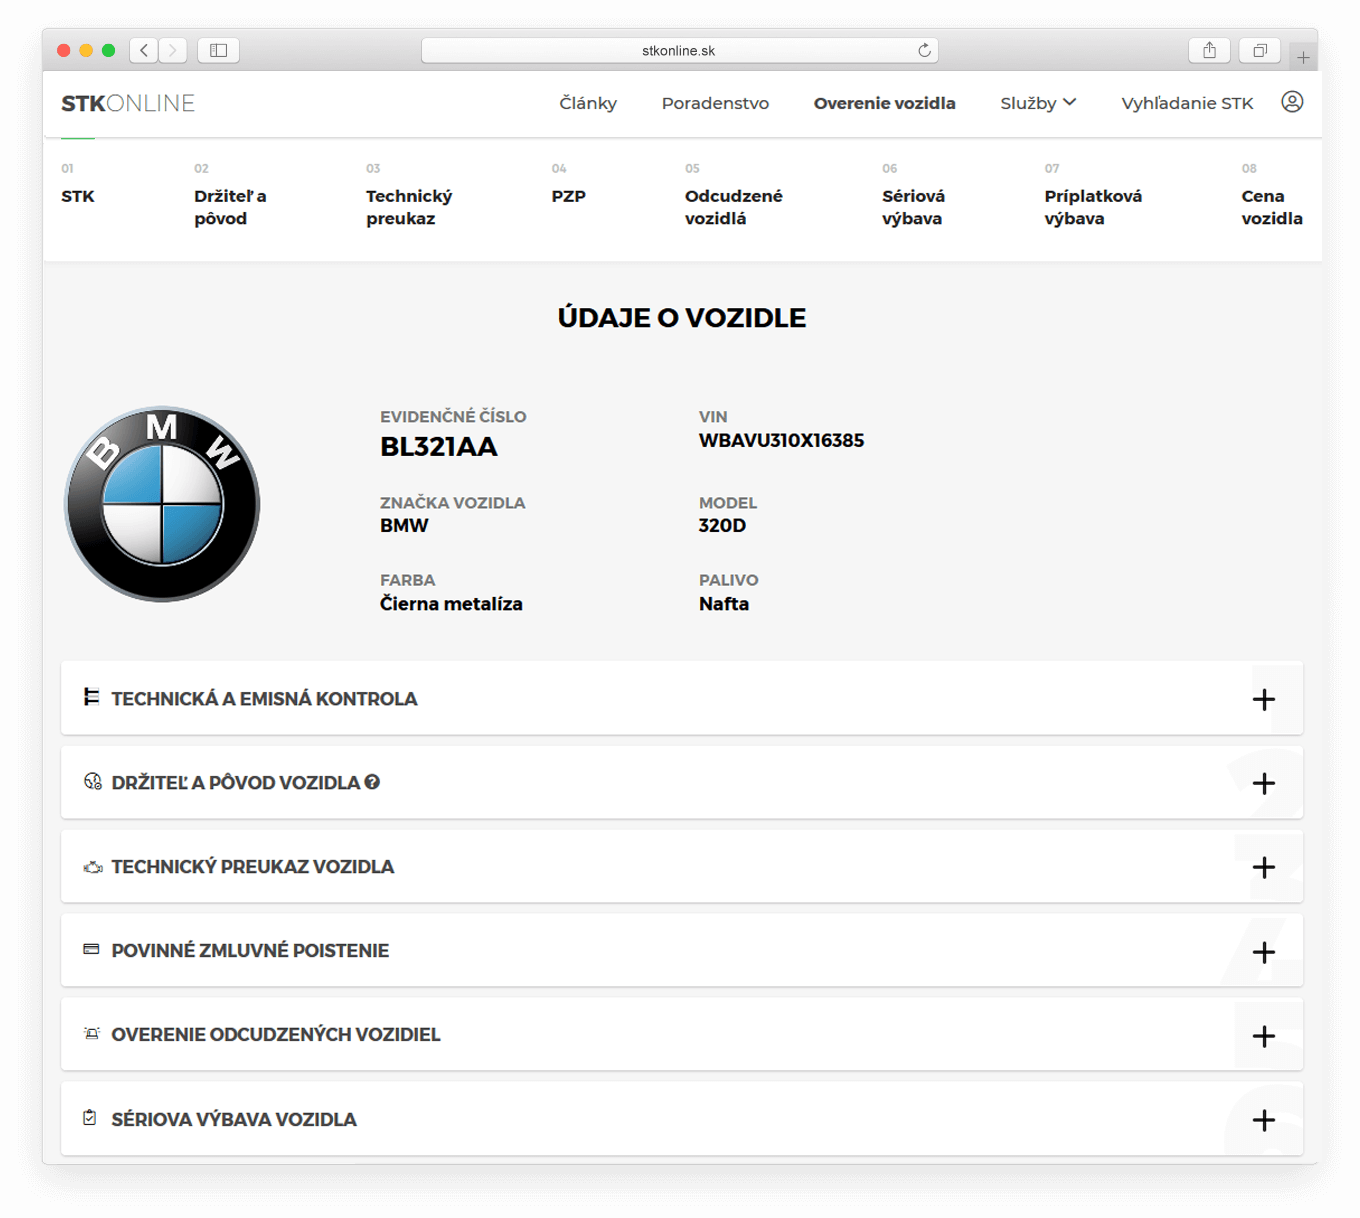Go back with browser back arrow
Viewport: 1360px width, 1218px height.
tap(144, 50)
